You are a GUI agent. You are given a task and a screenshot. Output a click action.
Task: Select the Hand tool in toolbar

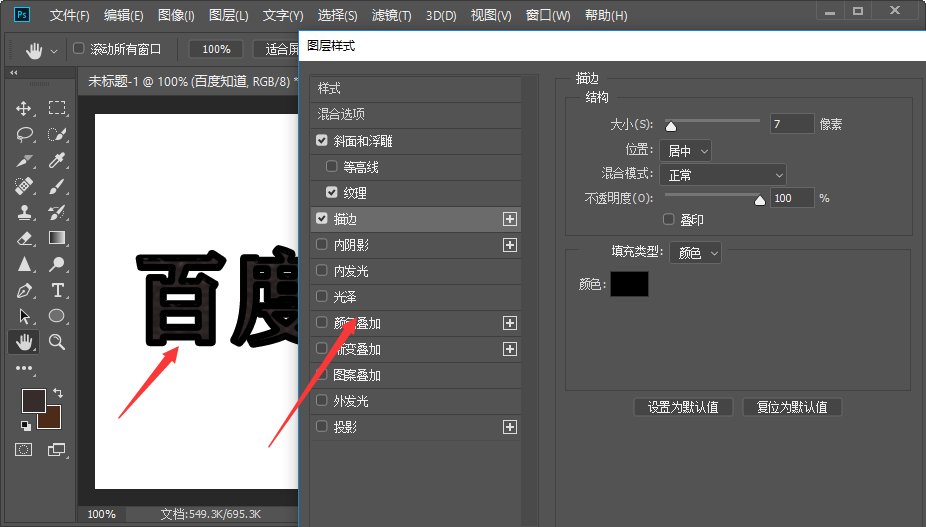tap(24, 342)
